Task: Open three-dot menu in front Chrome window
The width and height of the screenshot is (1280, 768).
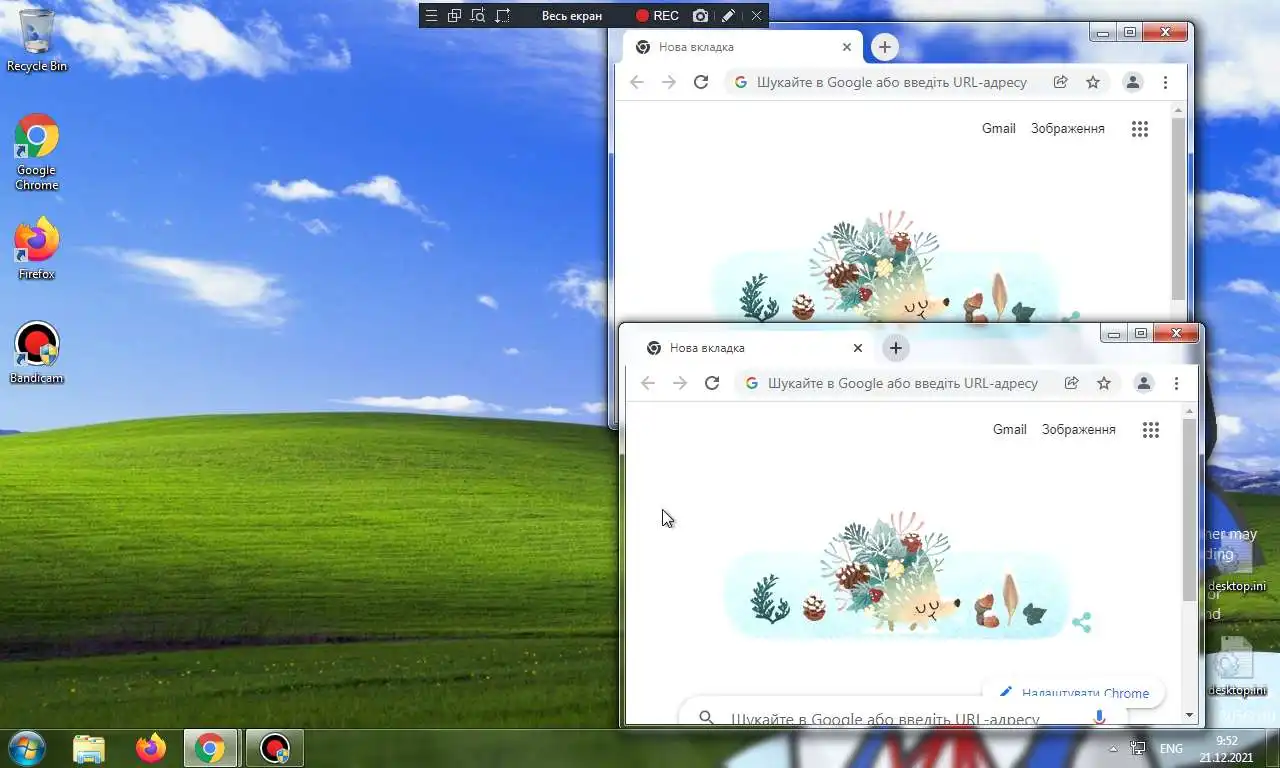Action: (x=1176, y=383)
